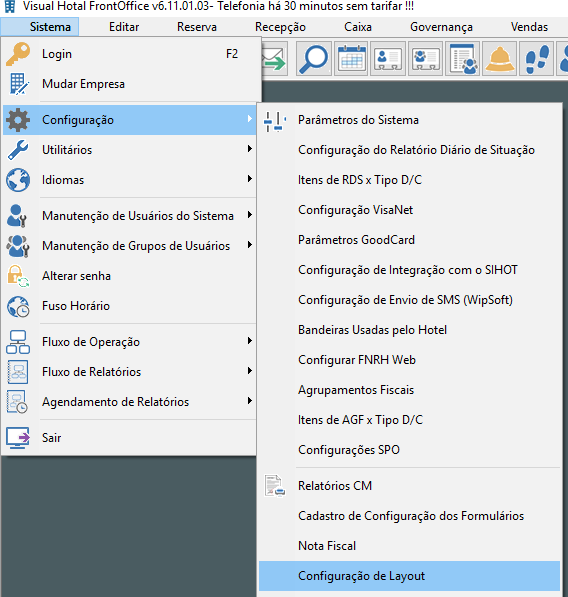Expand the Idiomas submenu arrow
568x597 pixels.
click(249, 179)
